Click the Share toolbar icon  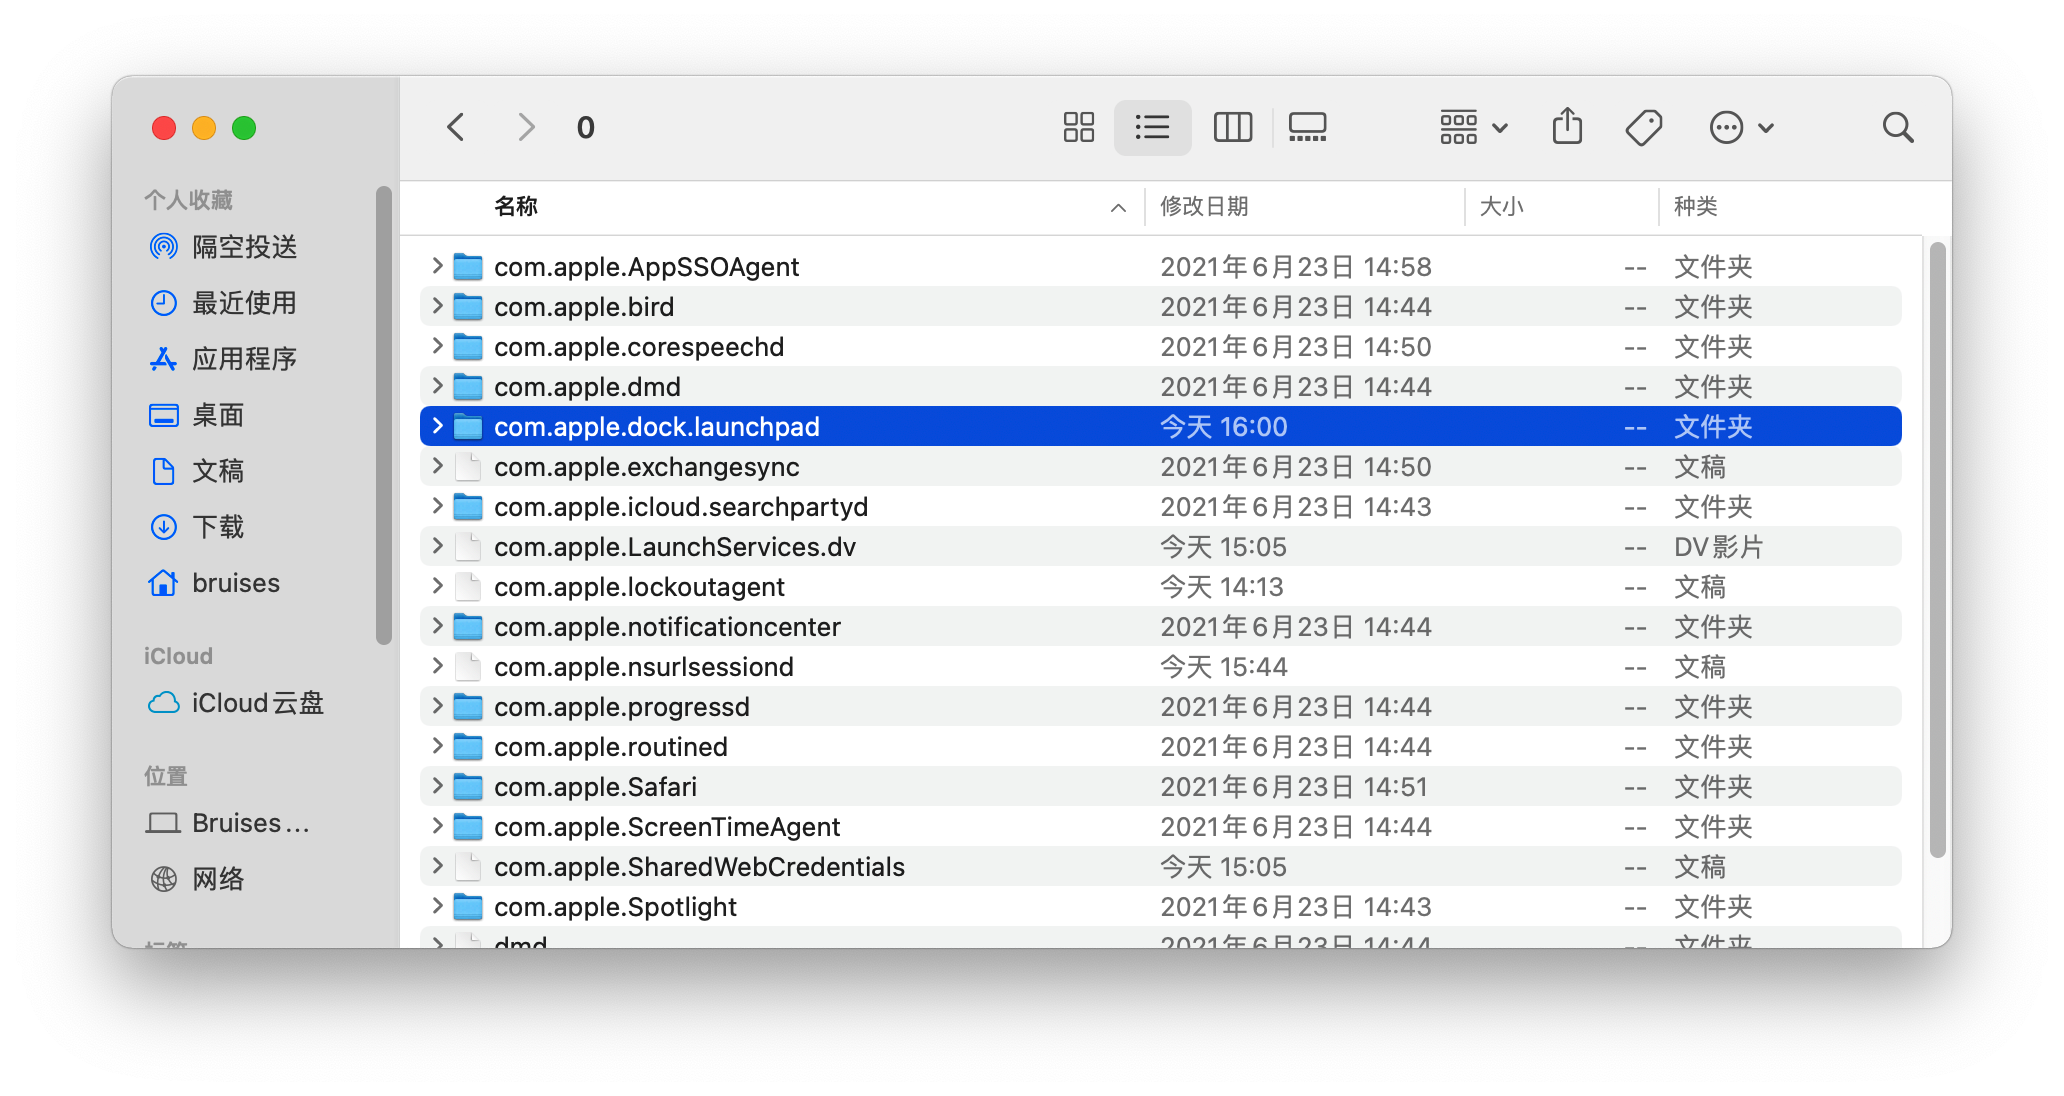[1567, 127]
